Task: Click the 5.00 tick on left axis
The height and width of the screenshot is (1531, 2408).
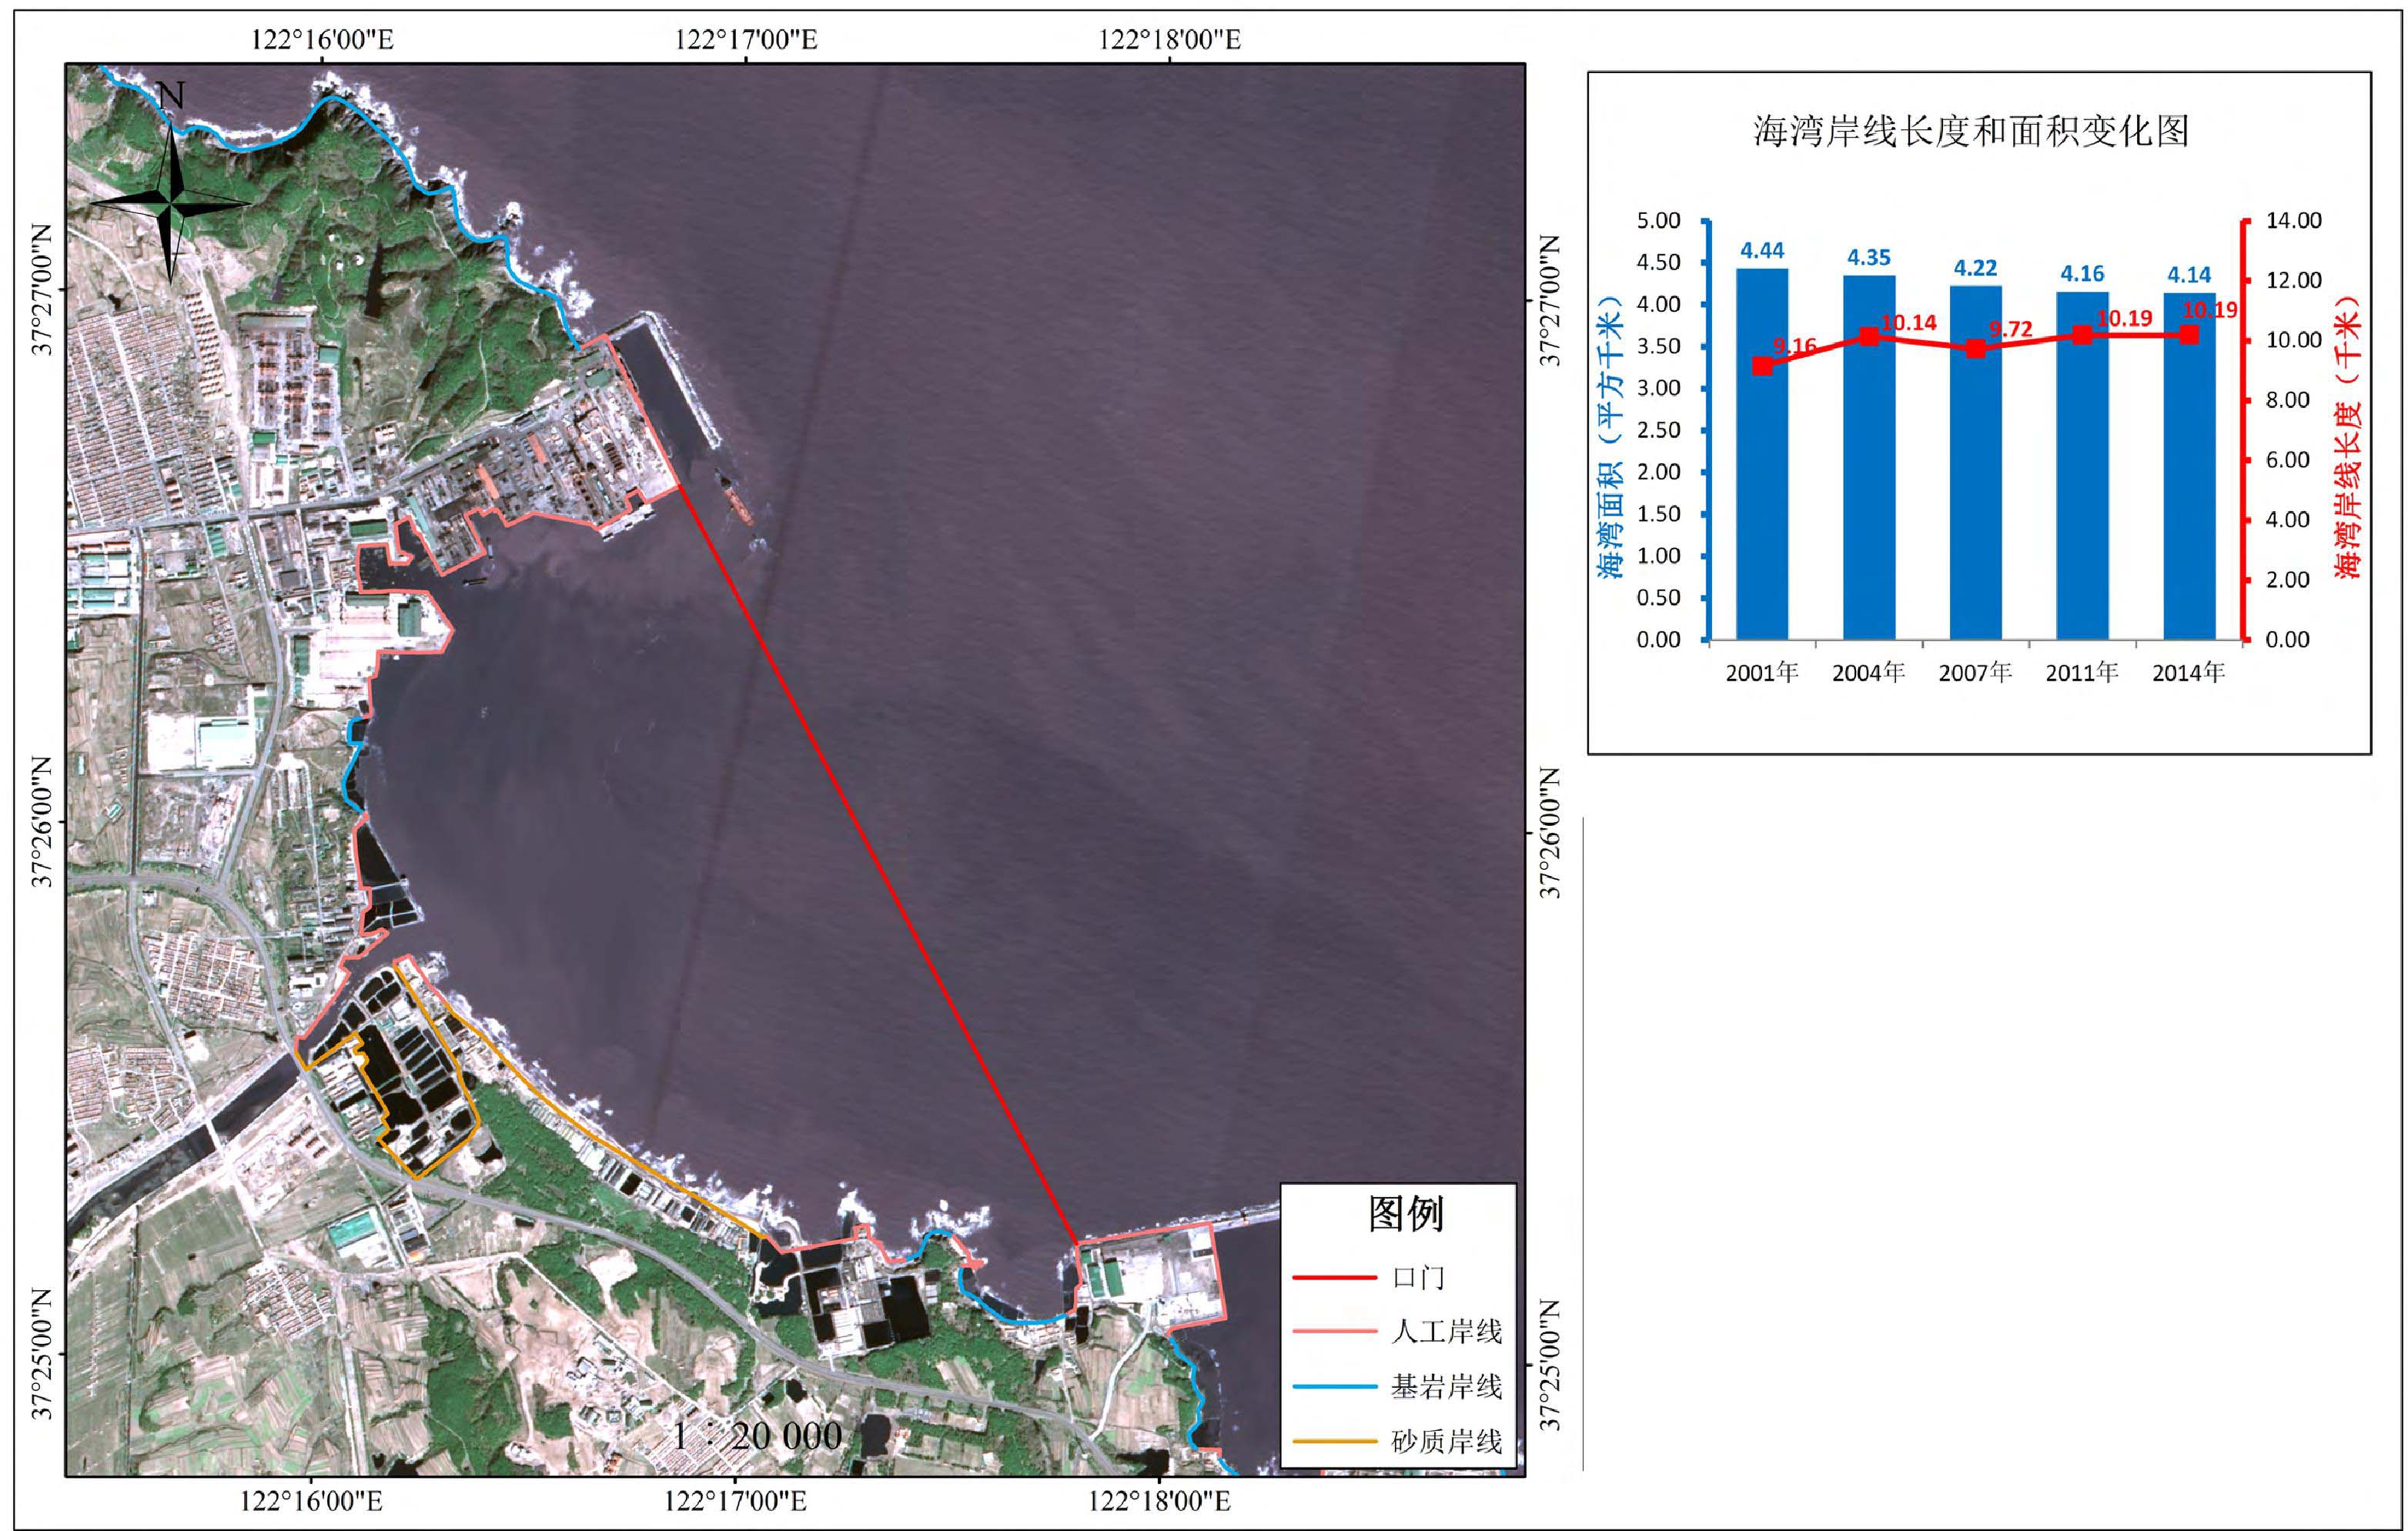Action: [1658, 220]
